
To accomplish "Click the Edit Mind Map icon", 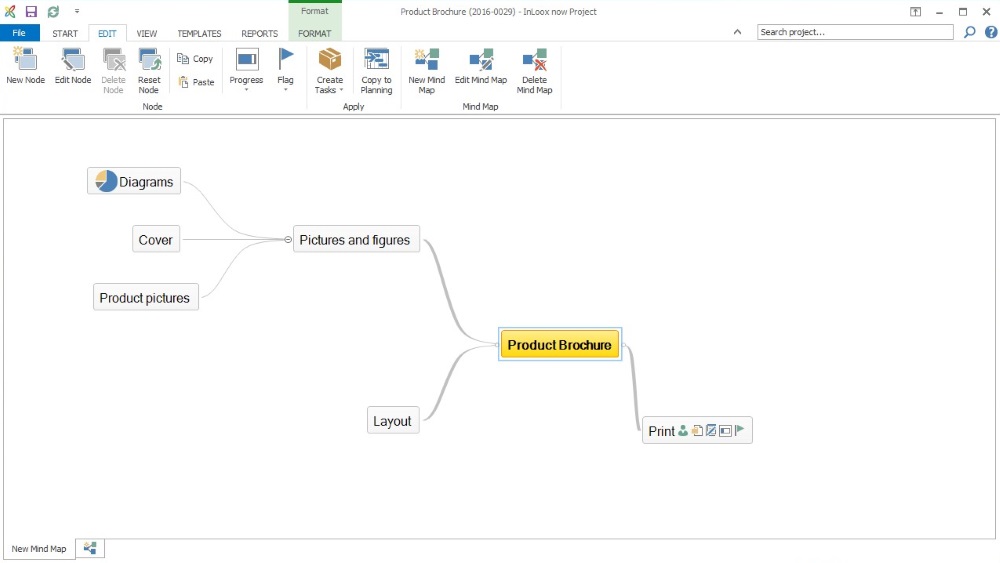I will 481,60.
